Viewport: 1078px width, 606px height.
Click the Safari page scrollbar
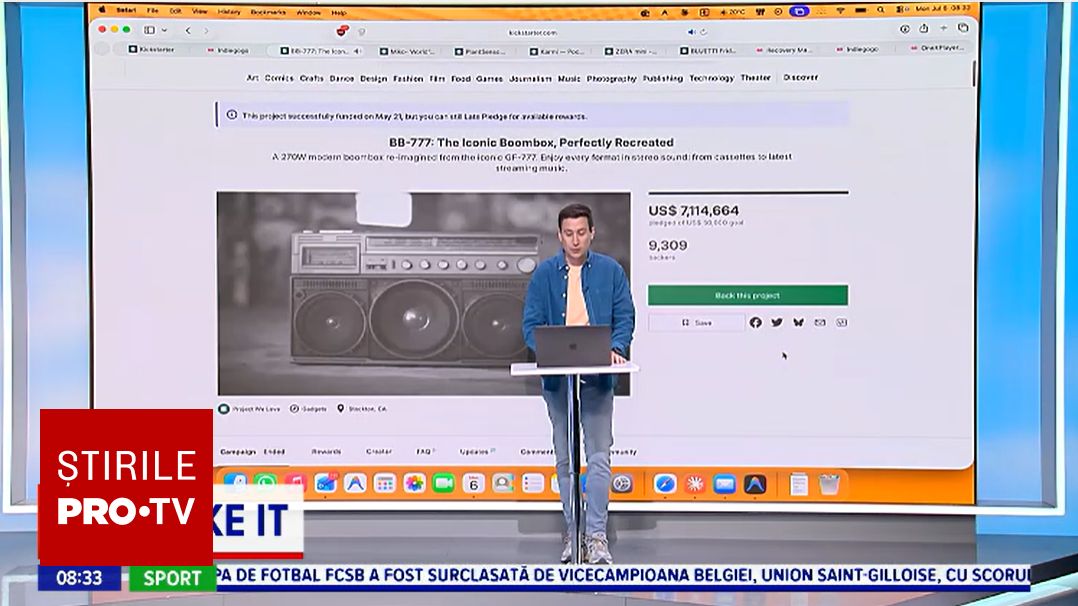point(974,74)
